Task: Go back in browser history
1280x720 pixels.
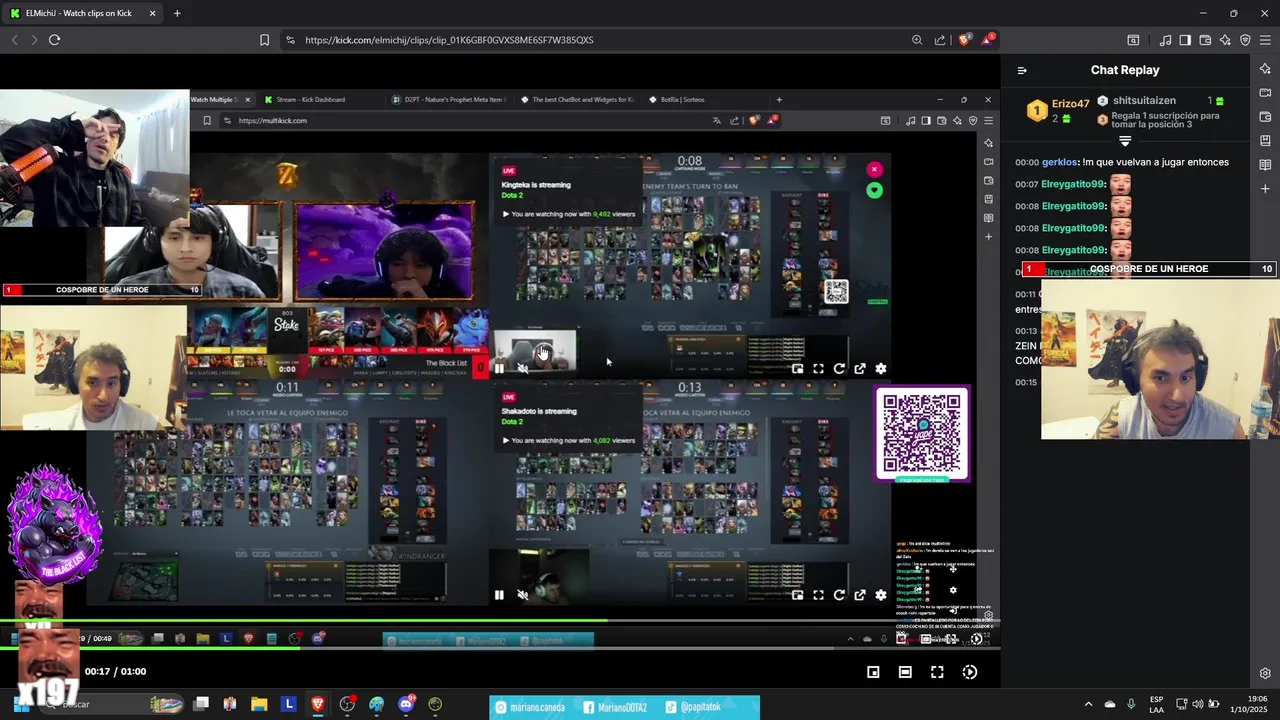Action: (14, 40)
